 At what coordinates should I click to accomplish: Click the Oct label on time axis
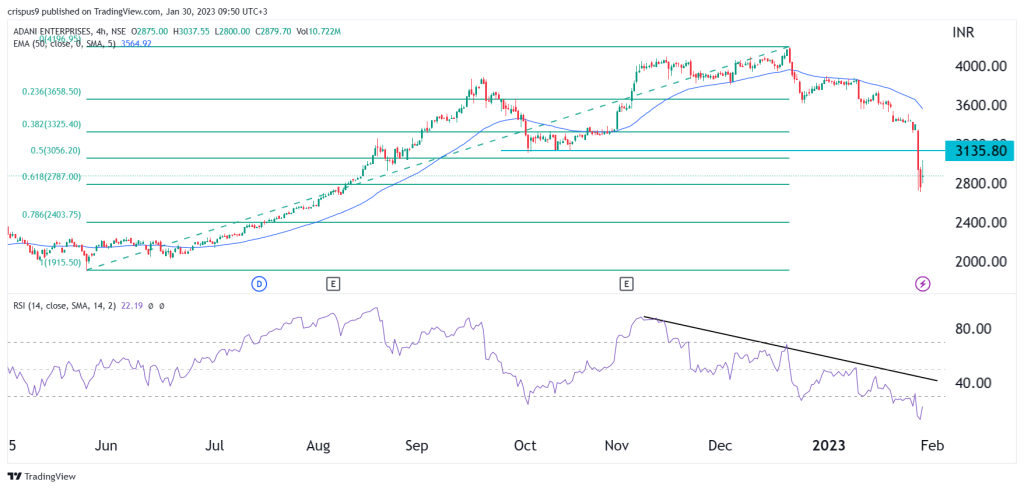click(525, 446)
